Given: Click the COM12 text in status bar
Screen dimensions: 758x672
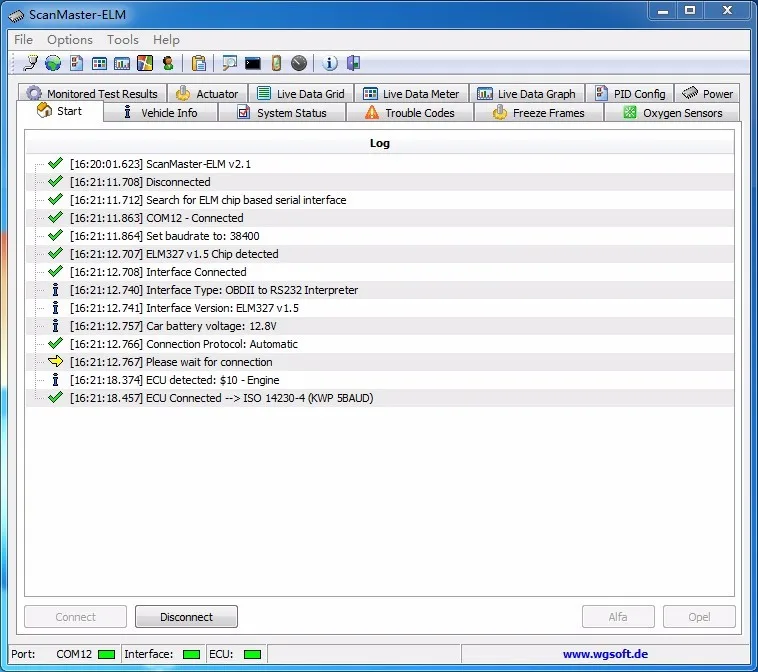Looking at the screenshot, I should 74,654.
